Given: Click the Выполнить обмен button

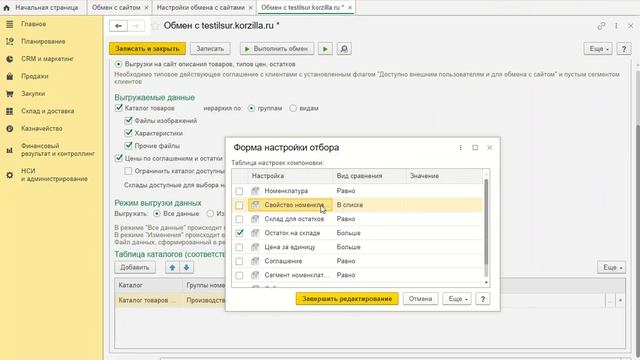Looking at the screenshot, I should click(277, 49).
